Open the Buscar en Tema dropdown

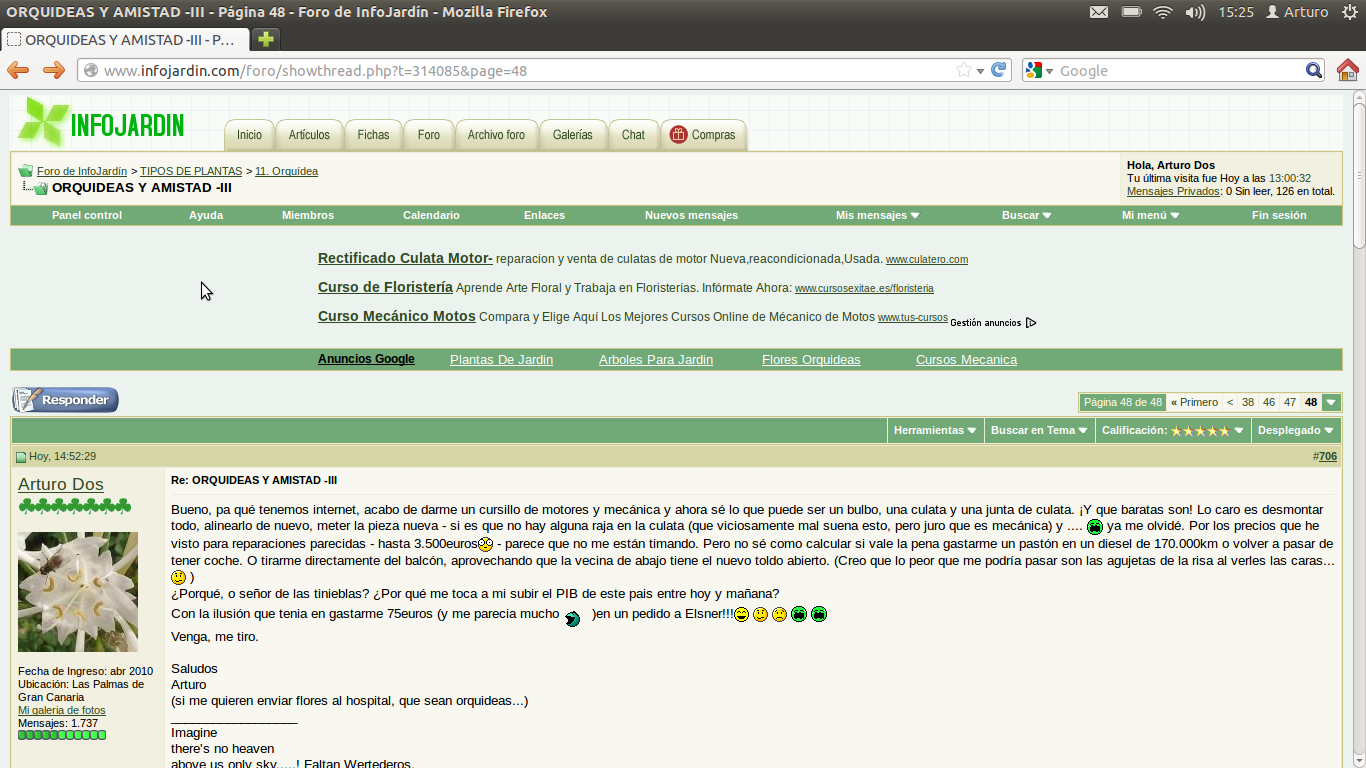pos(1039,430)
